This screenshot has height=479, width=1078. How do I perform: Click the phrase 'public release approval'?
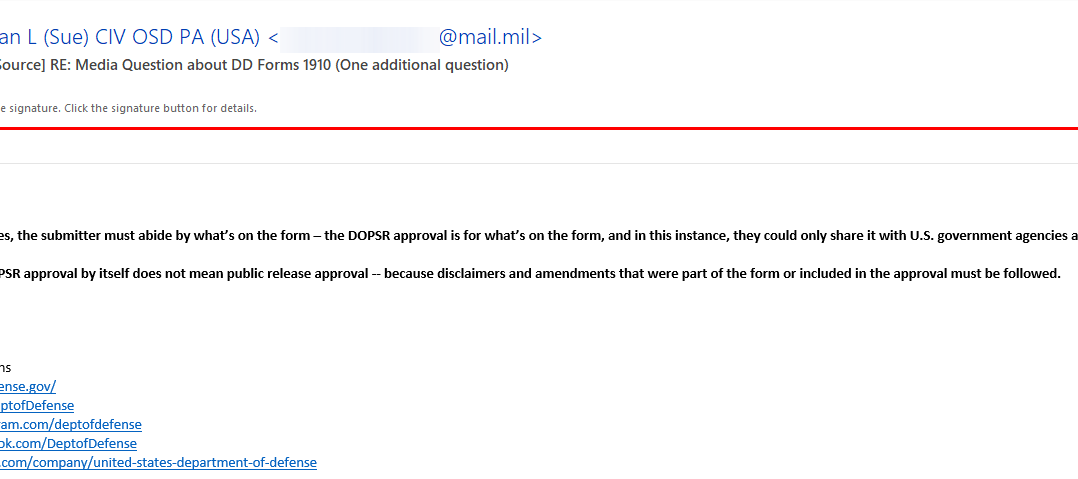307,274
